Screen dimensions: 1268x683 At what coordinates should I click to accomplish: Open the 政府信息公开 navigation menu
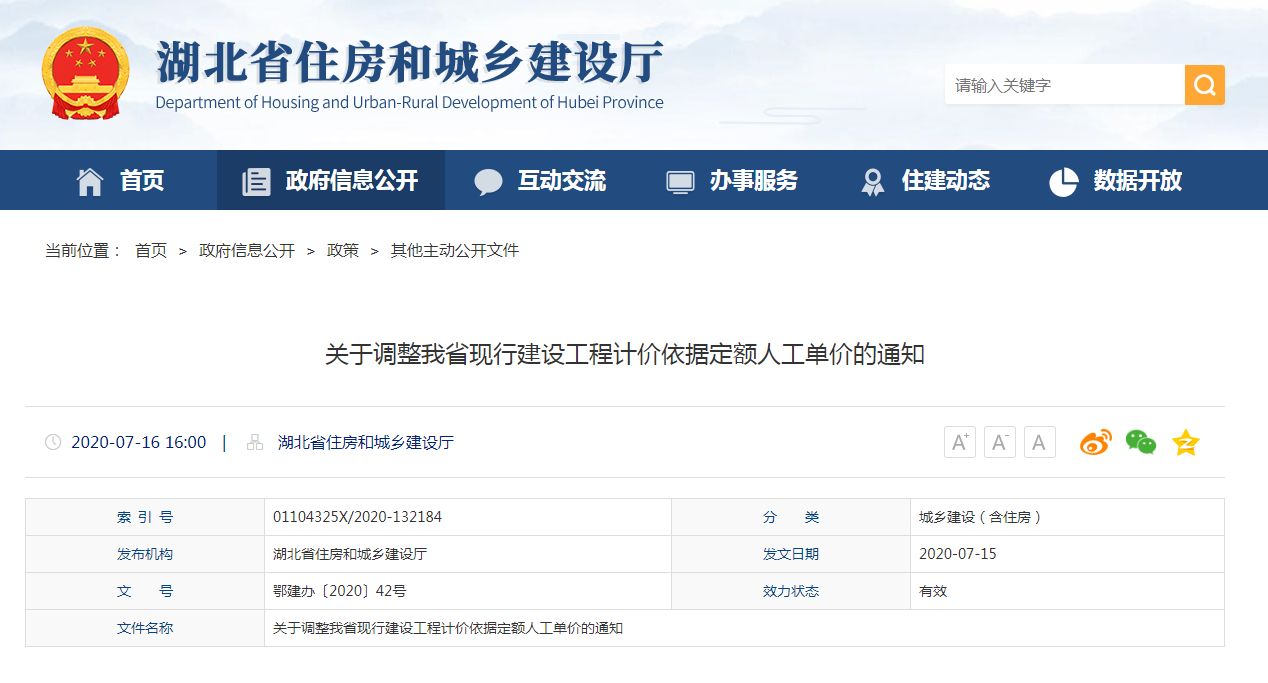330,180
